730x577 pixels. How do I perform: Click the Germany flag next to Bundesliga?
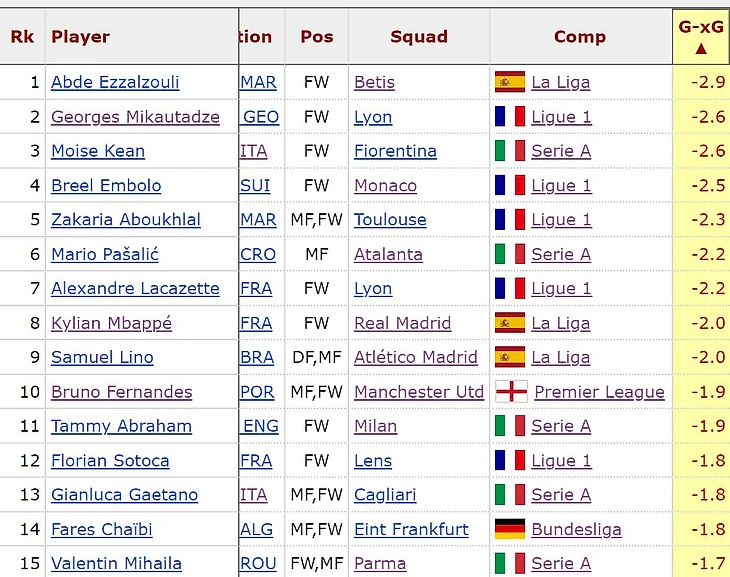[x=510, y=529]
